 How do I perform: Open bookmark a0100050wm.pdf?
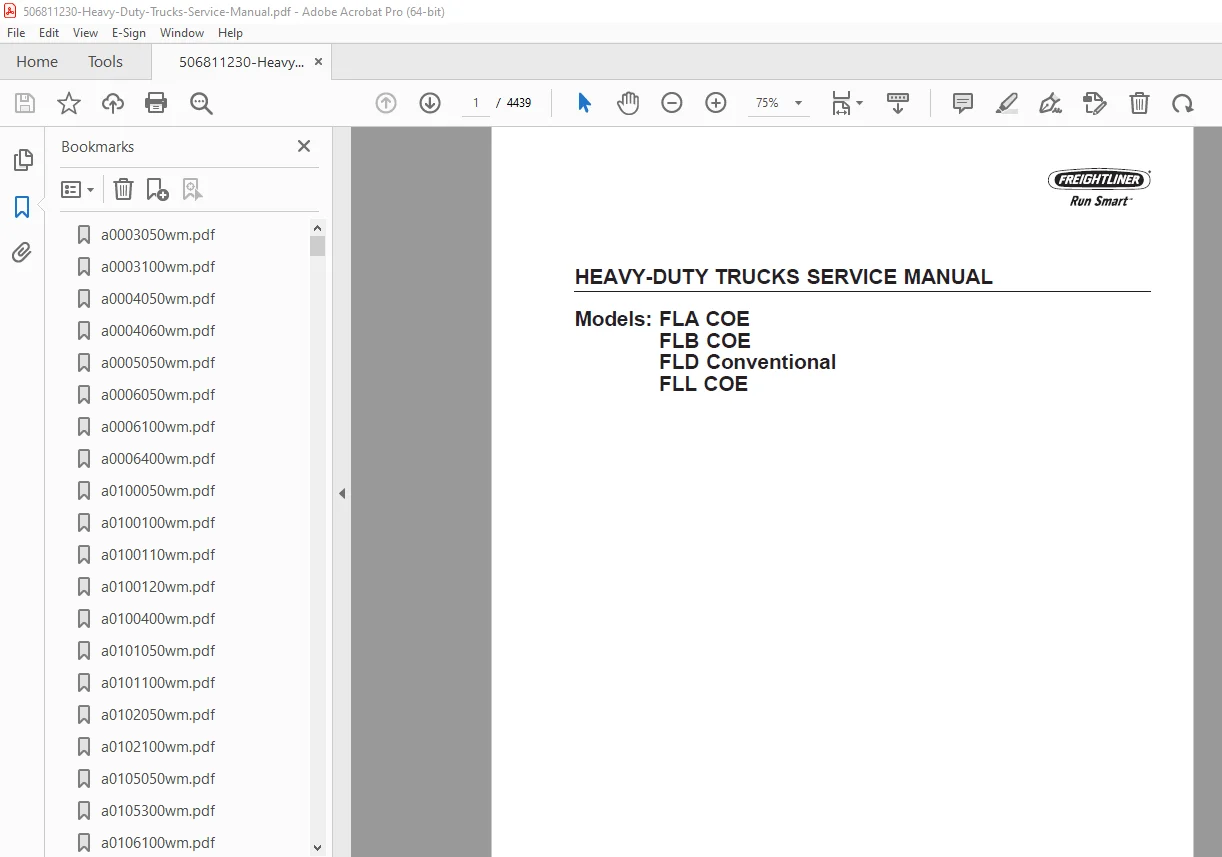coord(158,491)
